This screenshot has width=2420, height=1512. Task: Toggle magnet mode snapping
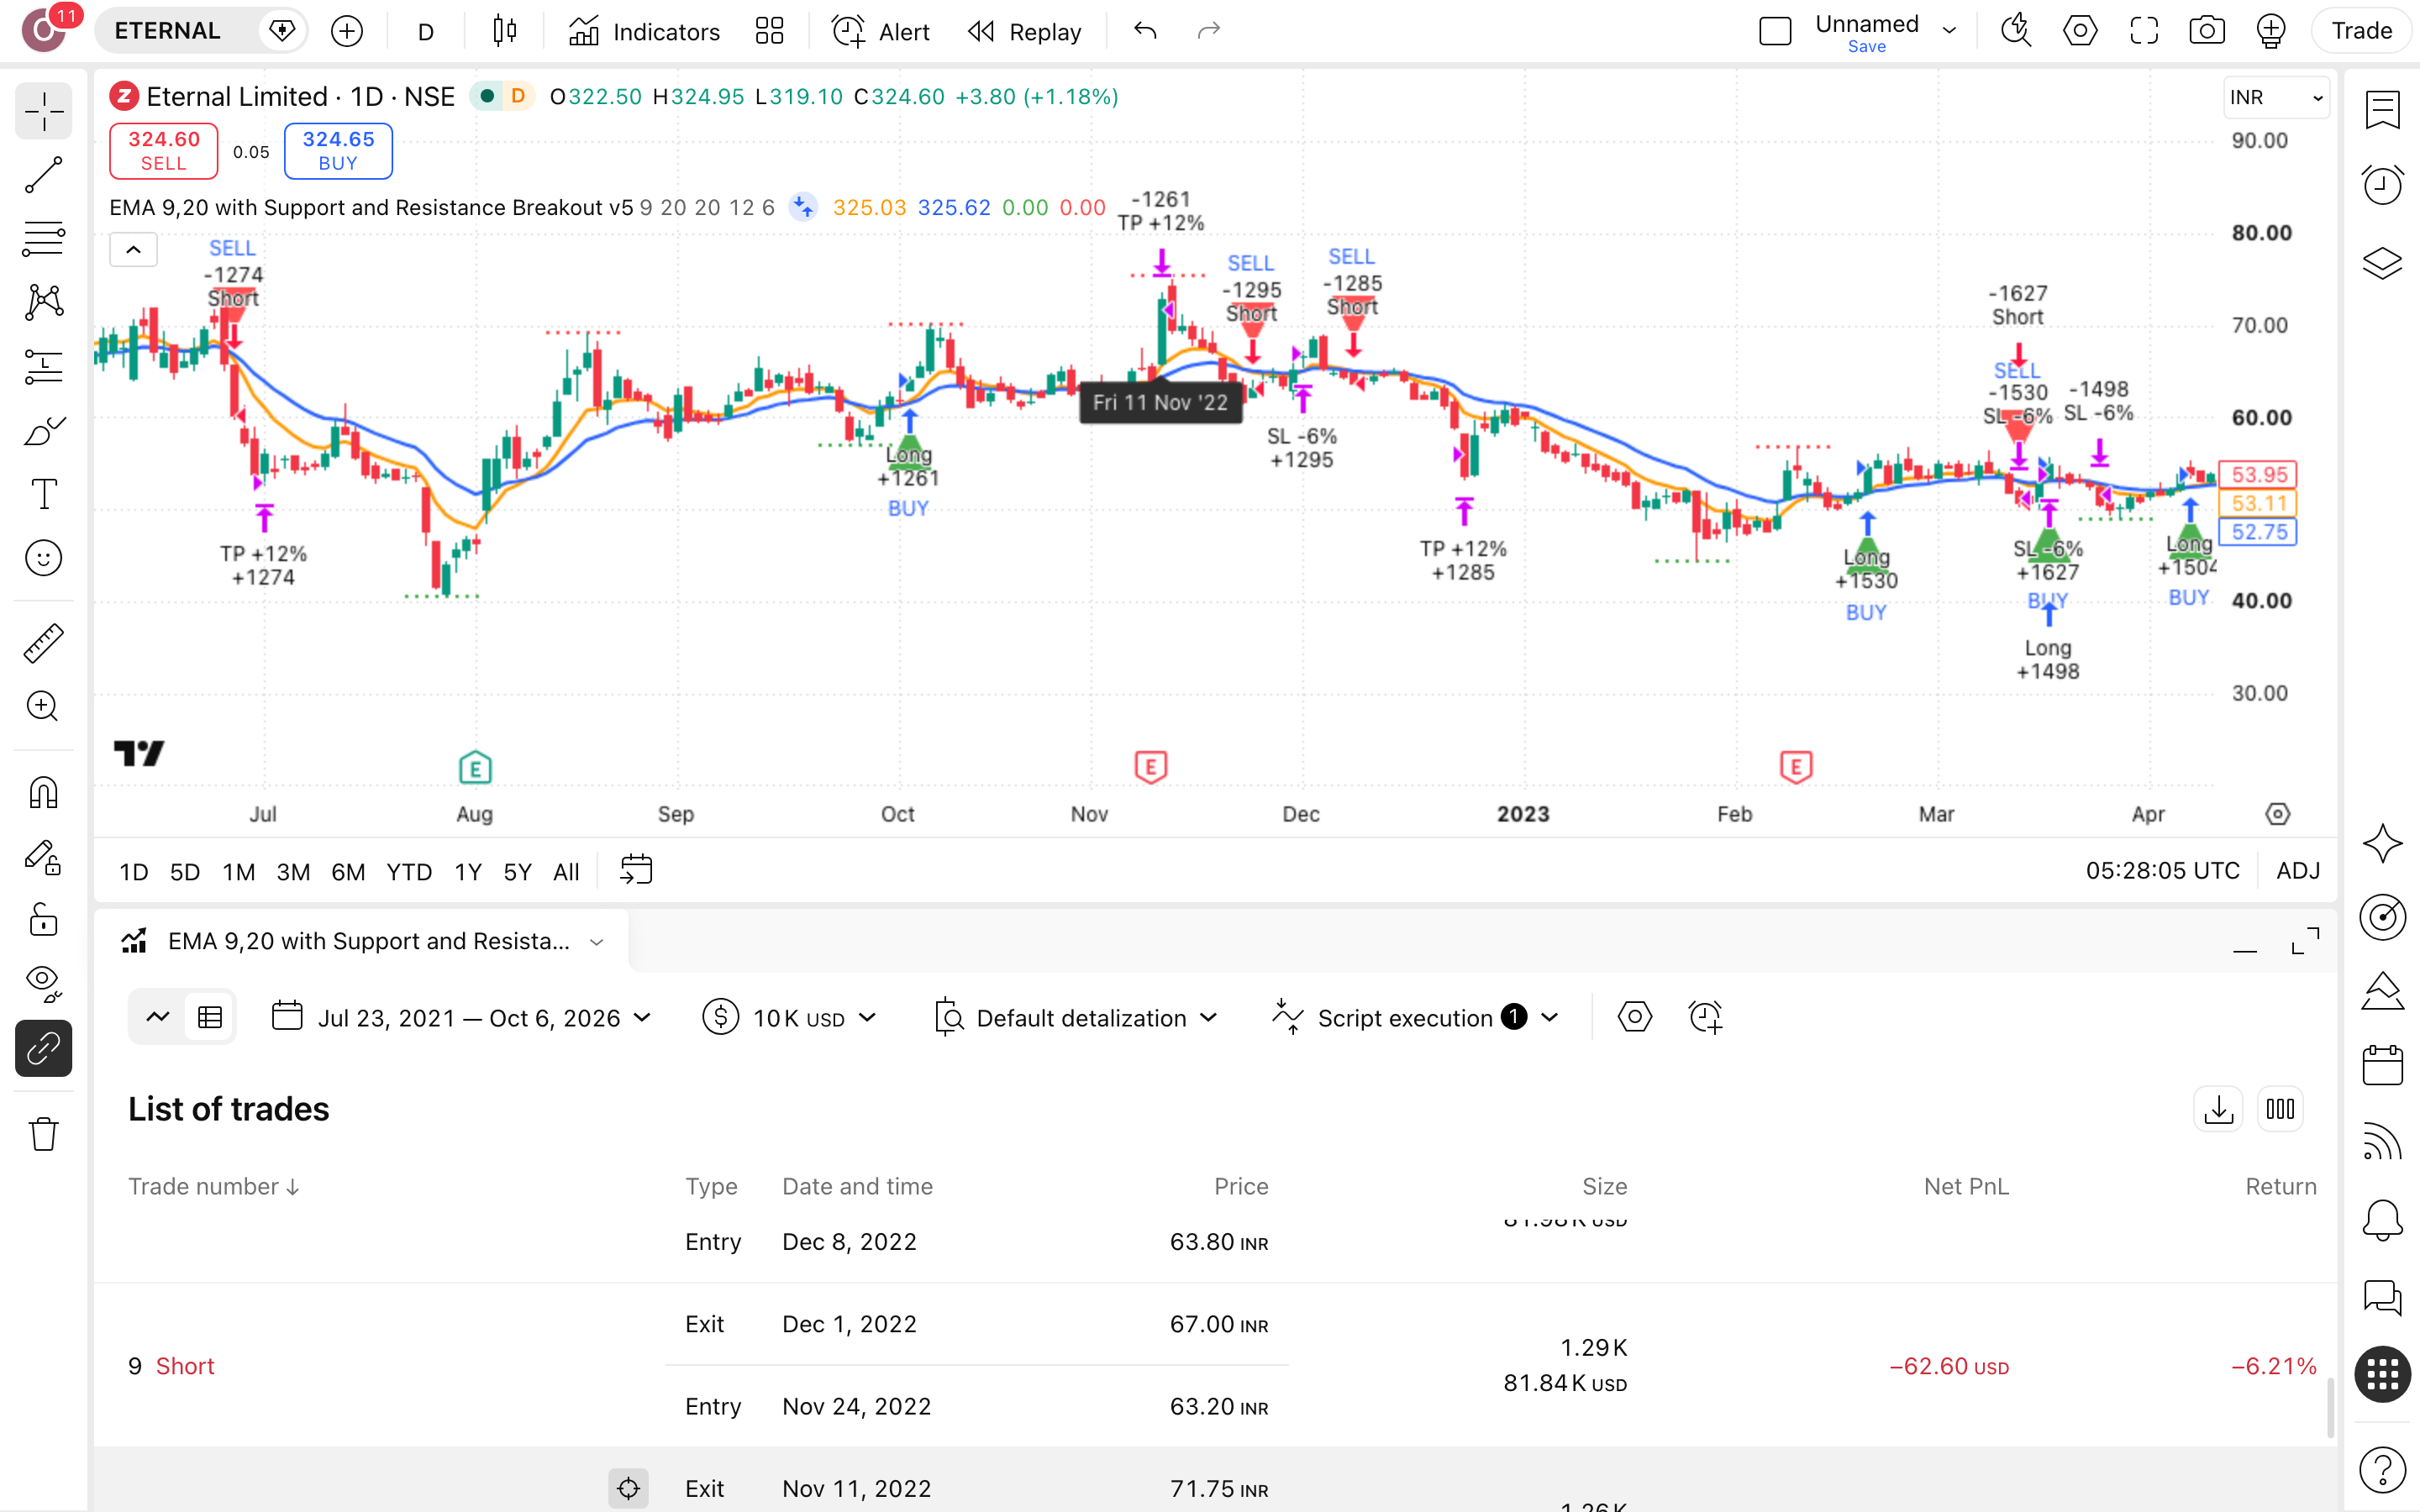tap(43, 792)
